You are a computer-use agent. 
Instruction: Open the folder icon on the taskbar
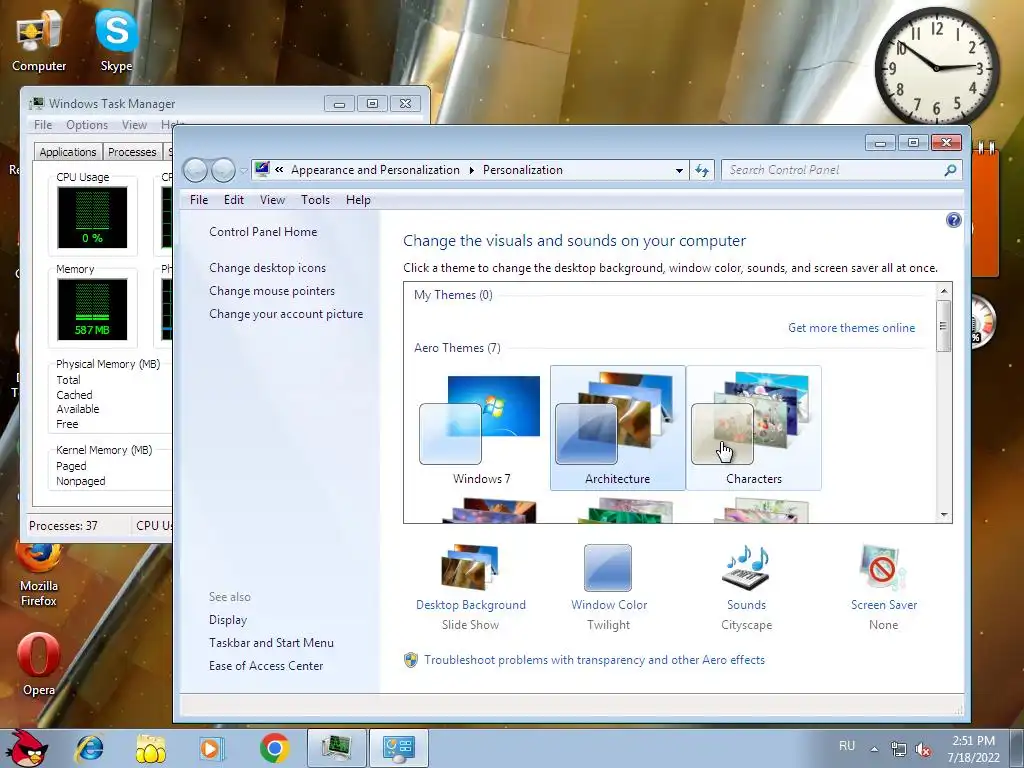pos(150,748)
